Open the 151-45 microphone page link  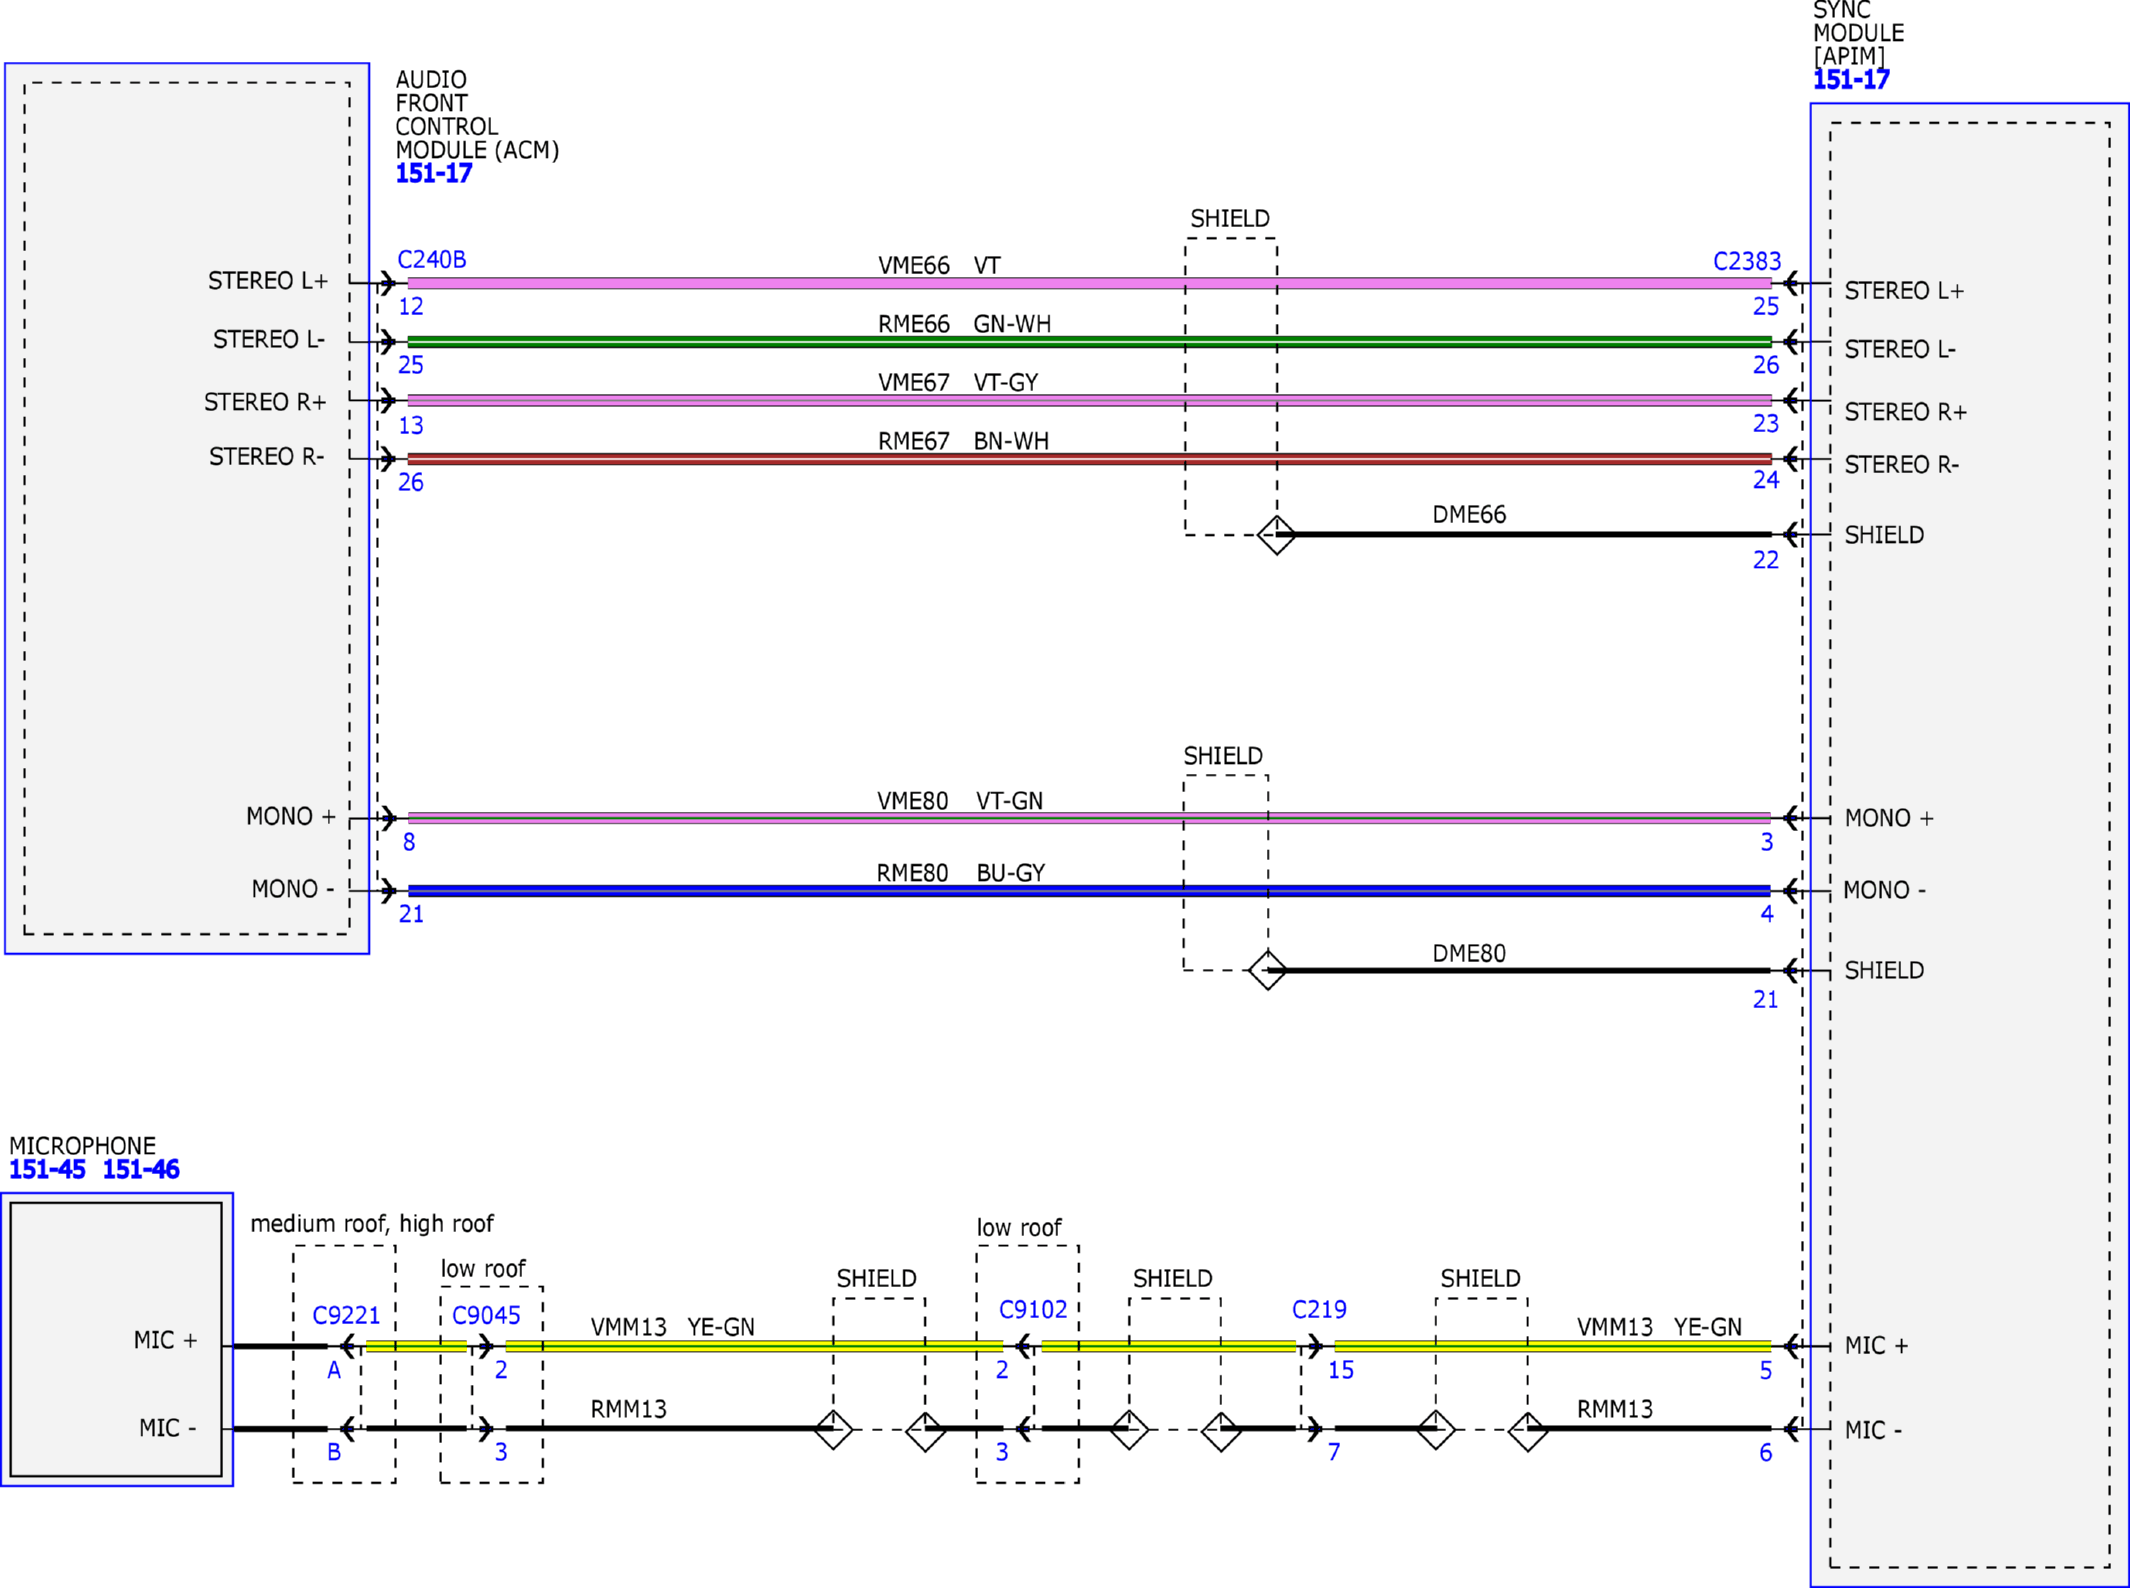[47, 1169]
